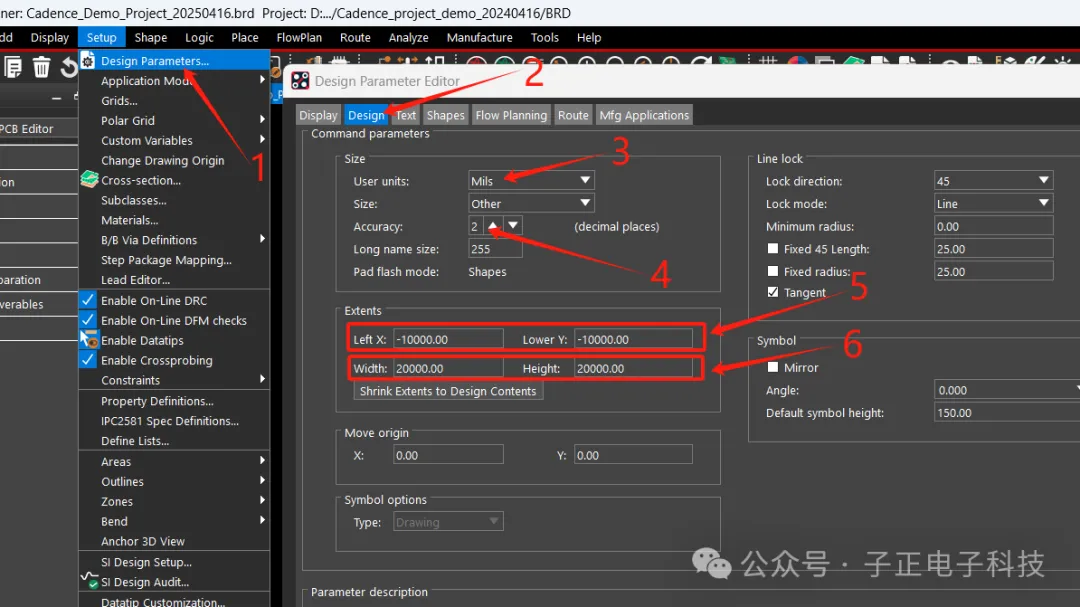Image resolution: width=1080 pixels, height=607 pixels.
Task: Check the Mirror symbol checkbox
Action: click(773, 367)
